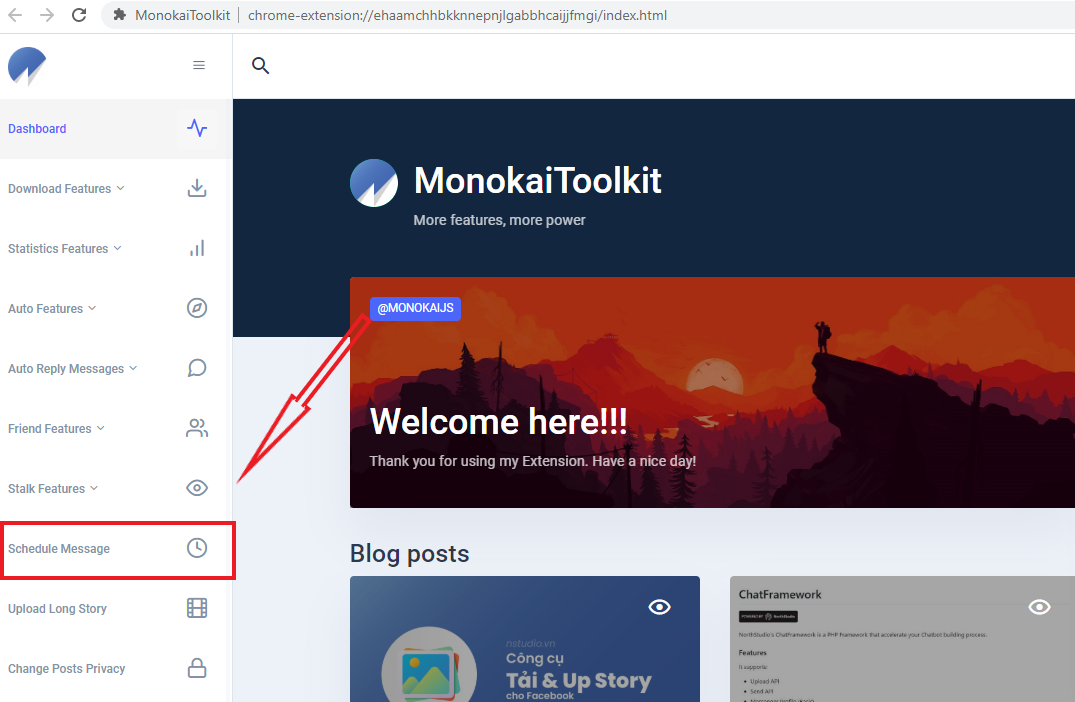Open the Upload Long Story menu item

(x=58, y=609)
